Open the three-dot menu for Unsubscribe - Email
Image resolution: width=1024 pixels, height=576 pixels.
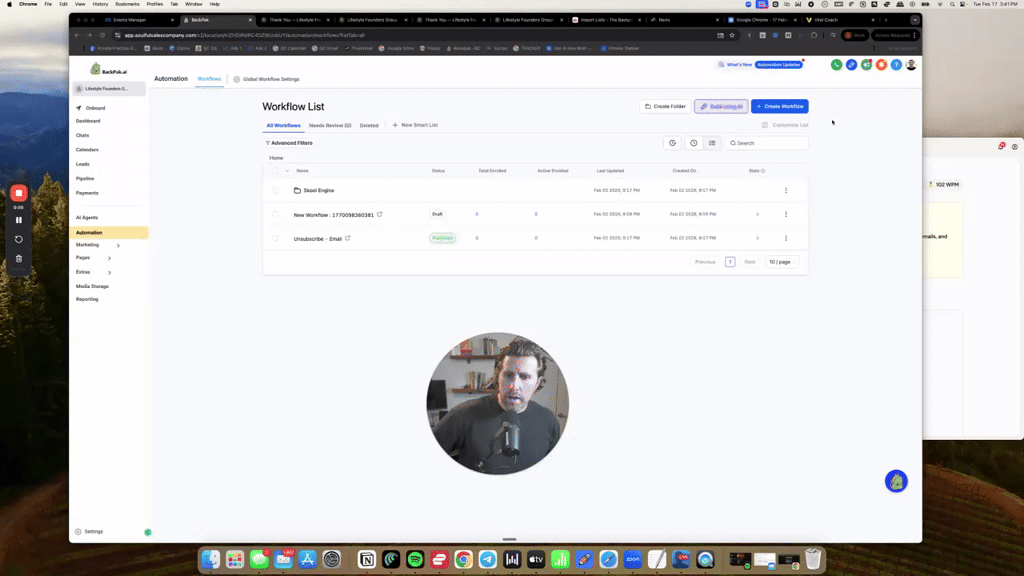[786, 238]
